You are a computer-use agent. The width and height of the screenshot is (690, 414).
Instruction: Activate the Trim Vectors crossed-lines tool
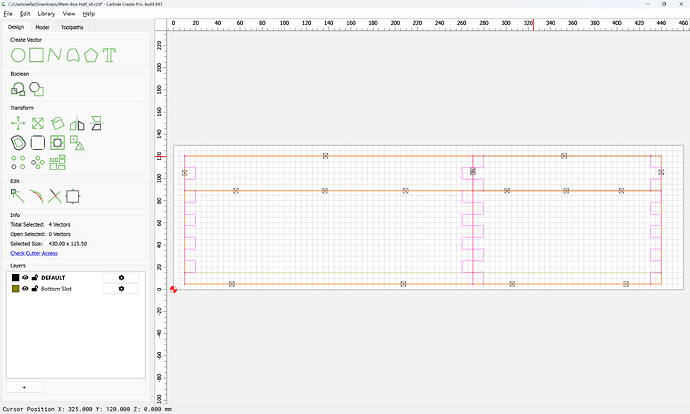coord(55,196)
